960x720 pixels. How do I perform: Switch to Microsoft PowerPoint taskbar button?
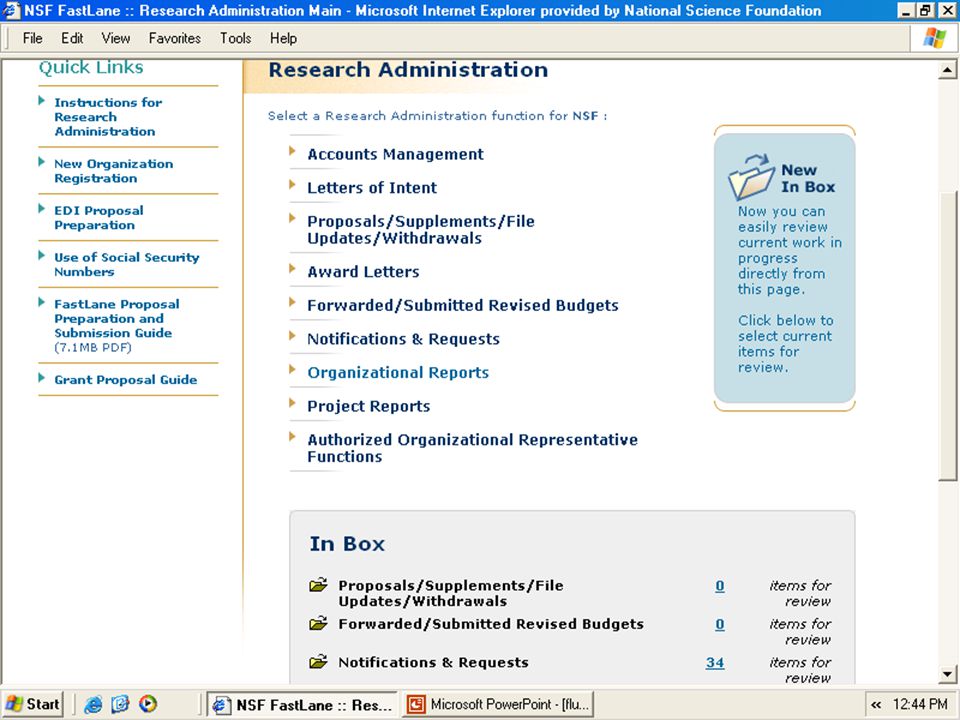tap(498, 704)
